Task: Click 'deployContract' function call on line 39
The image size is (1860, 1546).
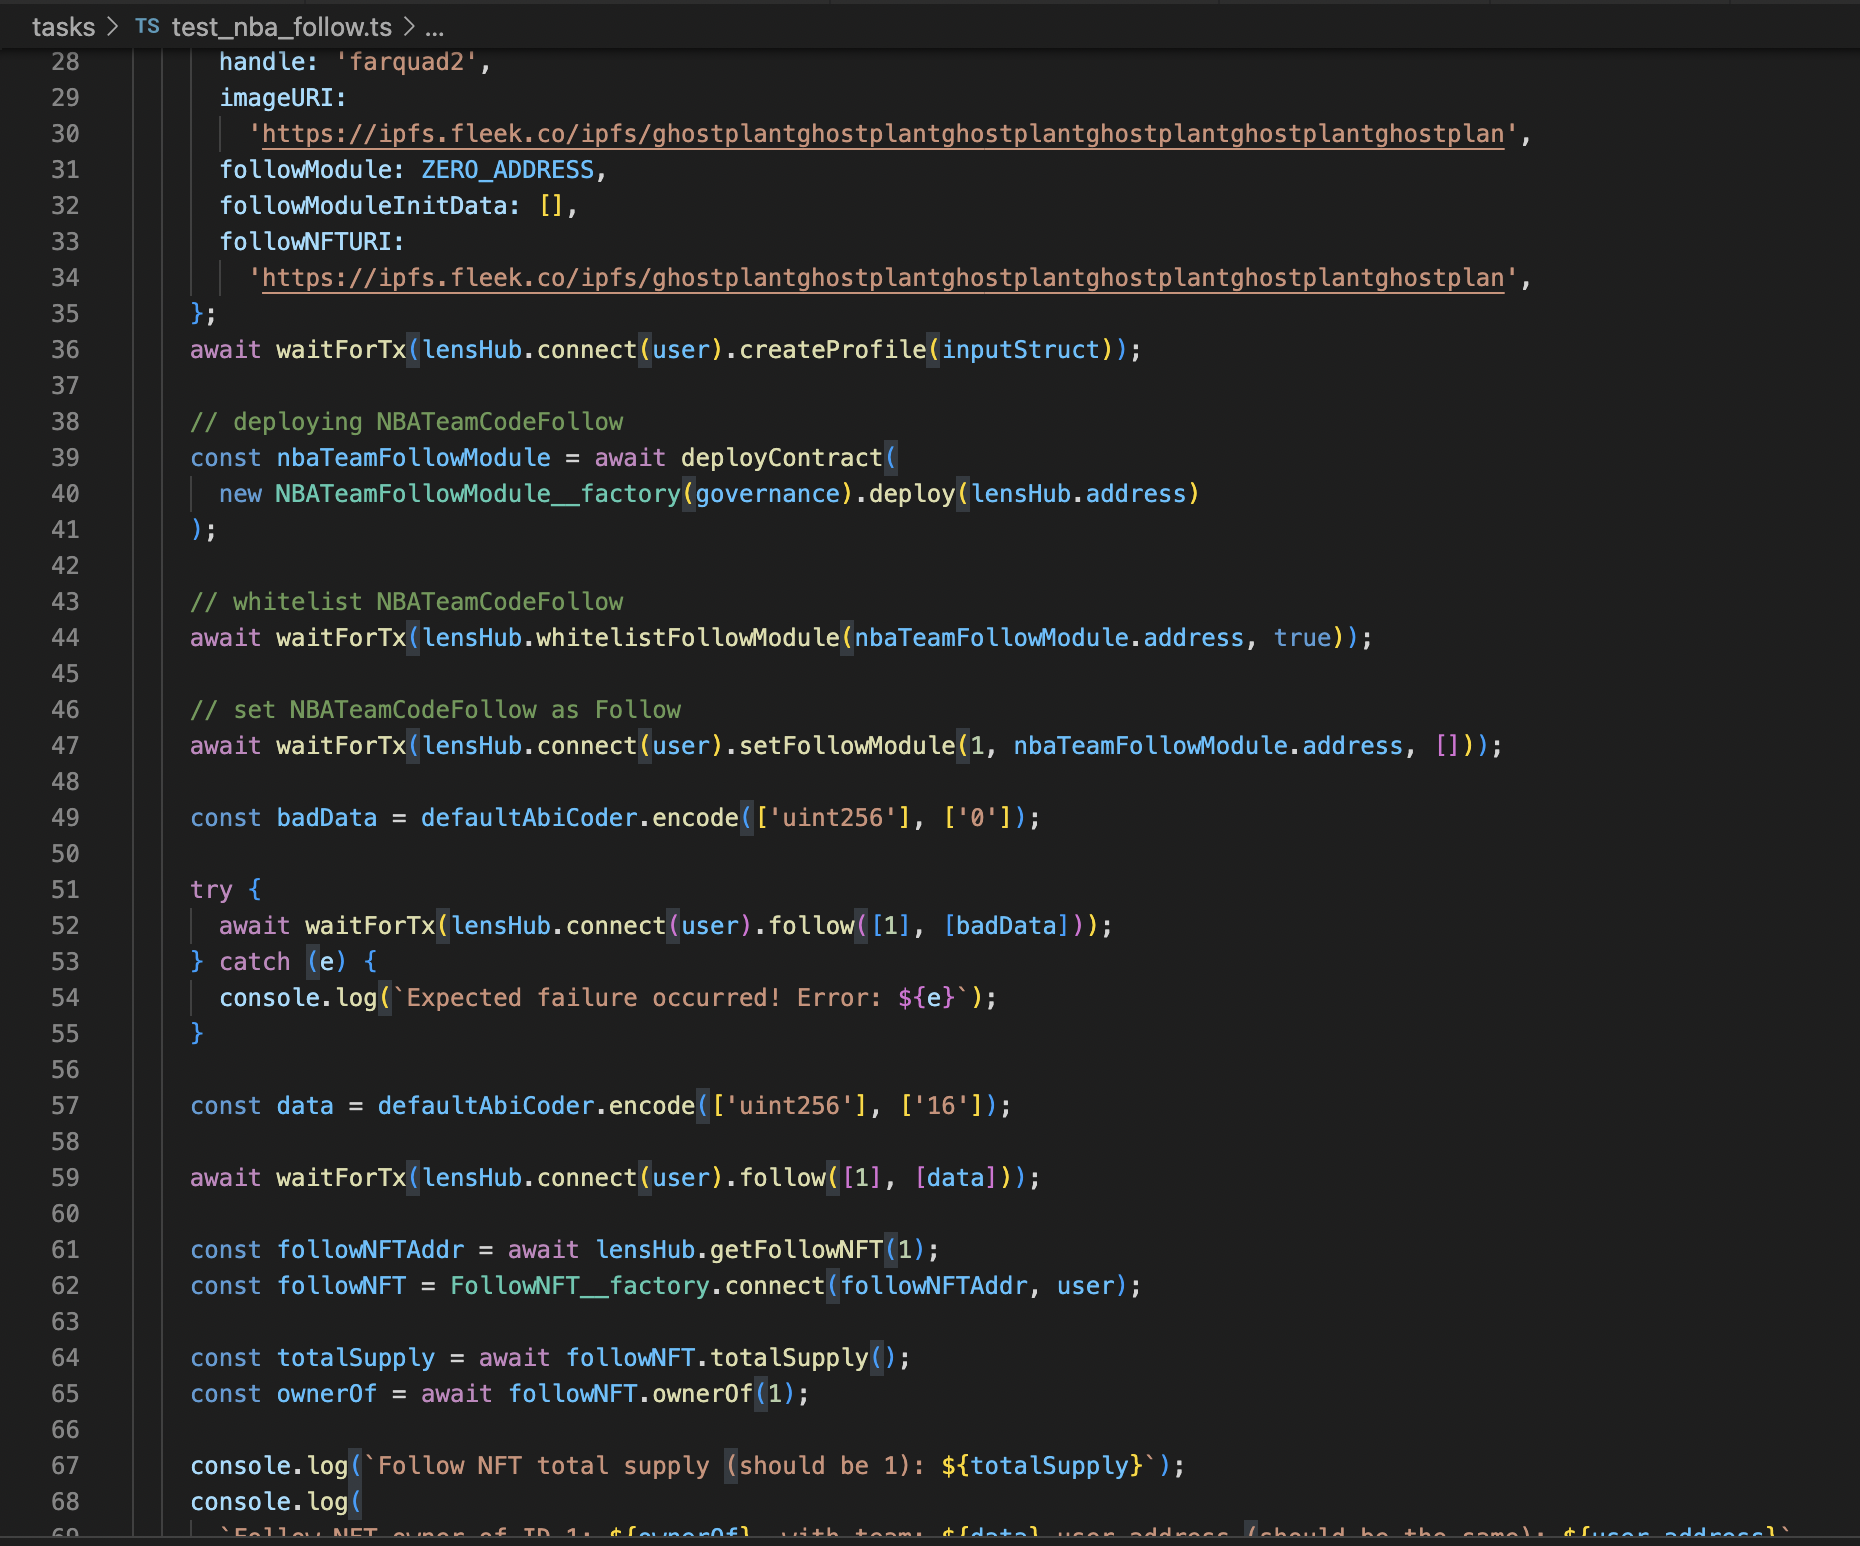Action: click(782, 458)
